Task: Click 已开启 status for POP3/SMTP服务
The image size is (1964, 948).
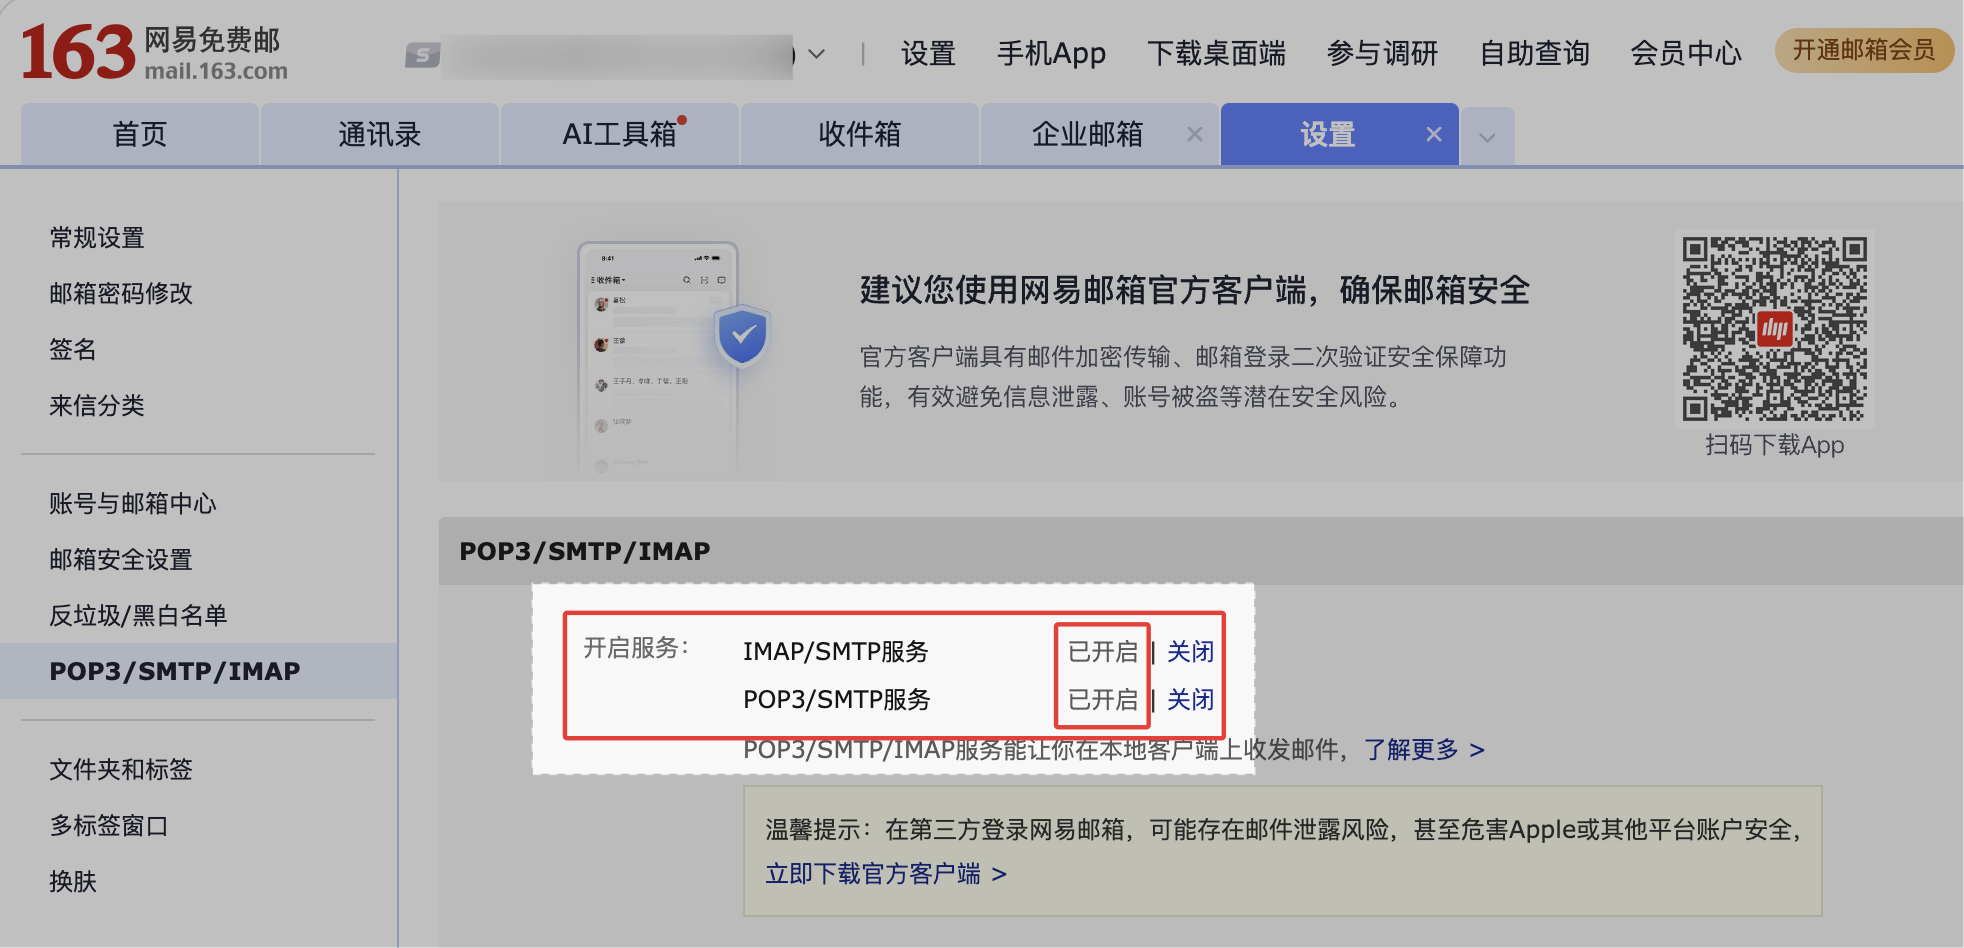Action: (x=1102, y=700)
